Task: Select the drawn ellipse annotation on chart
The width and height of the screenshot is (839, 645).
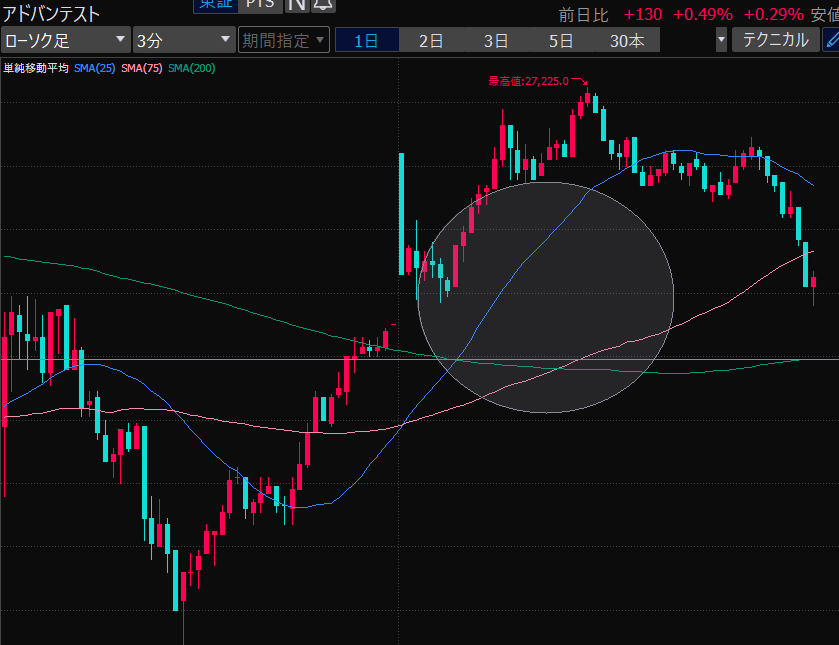Action: tap(545, 297)
